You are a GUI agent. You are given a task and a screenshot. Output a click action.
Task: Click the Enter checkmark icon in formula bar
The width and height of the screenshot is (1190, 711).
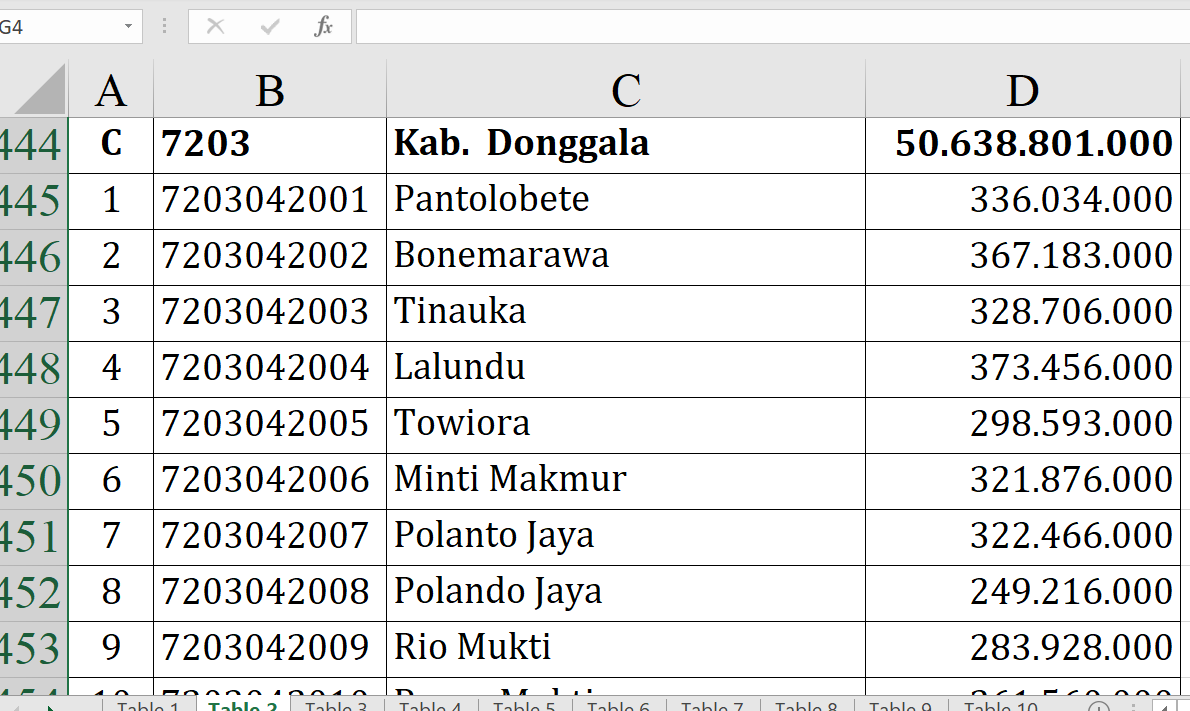269,27
